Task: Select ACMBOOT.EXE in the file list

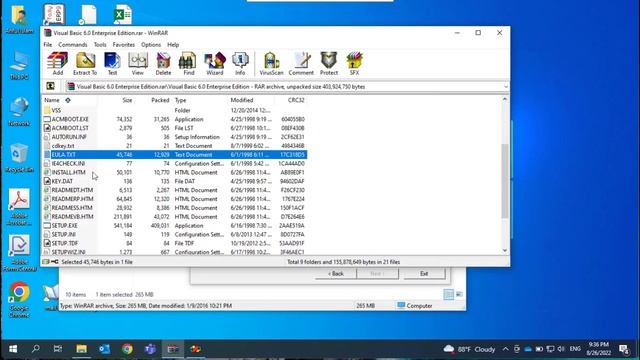Action: (175, 119)
